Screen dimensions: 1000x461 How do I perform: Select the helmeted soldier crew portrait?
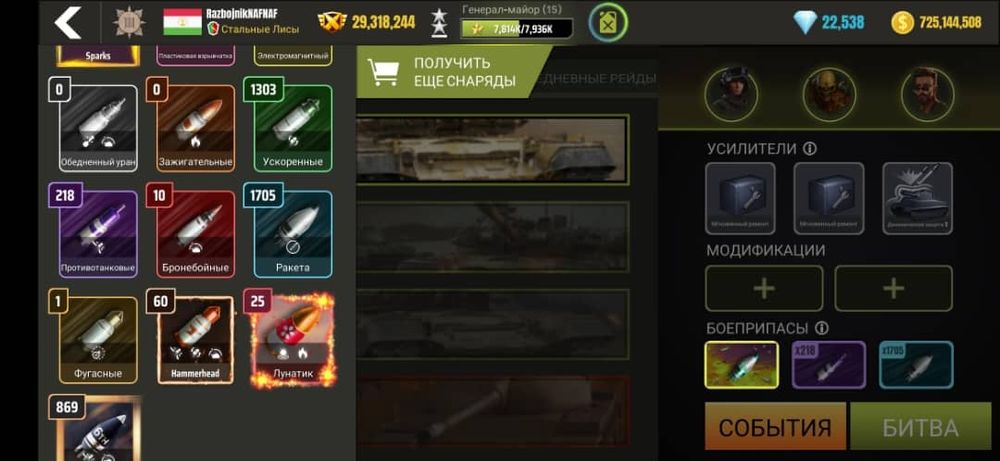pyautogui.click(x=732, y=94)
